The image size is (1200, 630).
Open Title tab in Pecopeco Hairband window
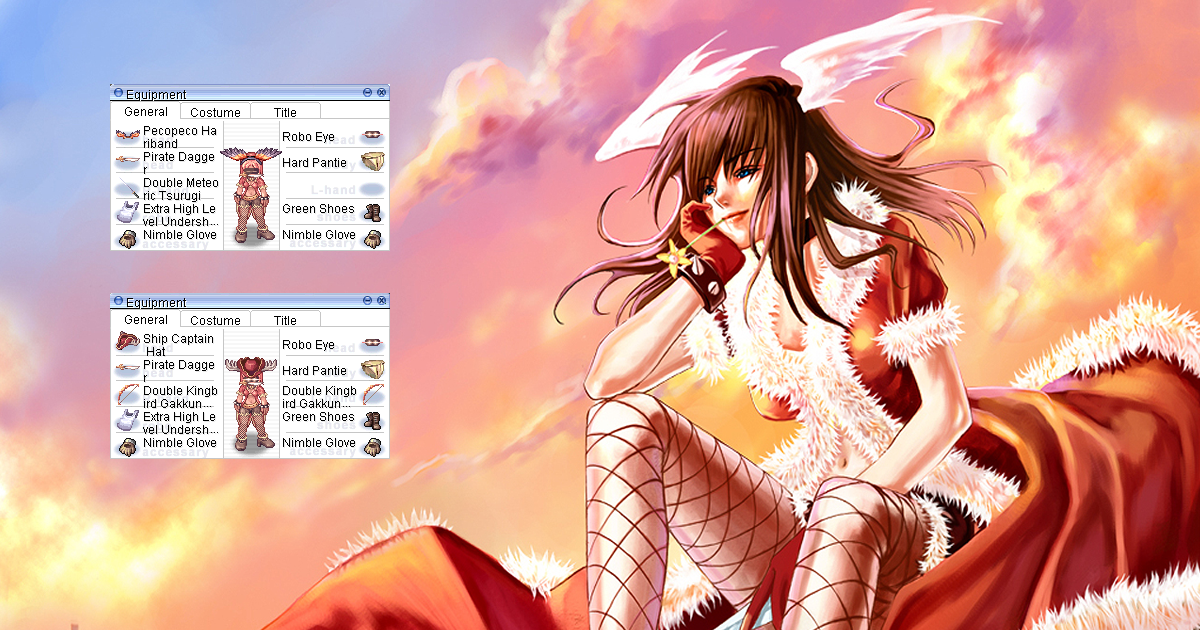(285, 112)
